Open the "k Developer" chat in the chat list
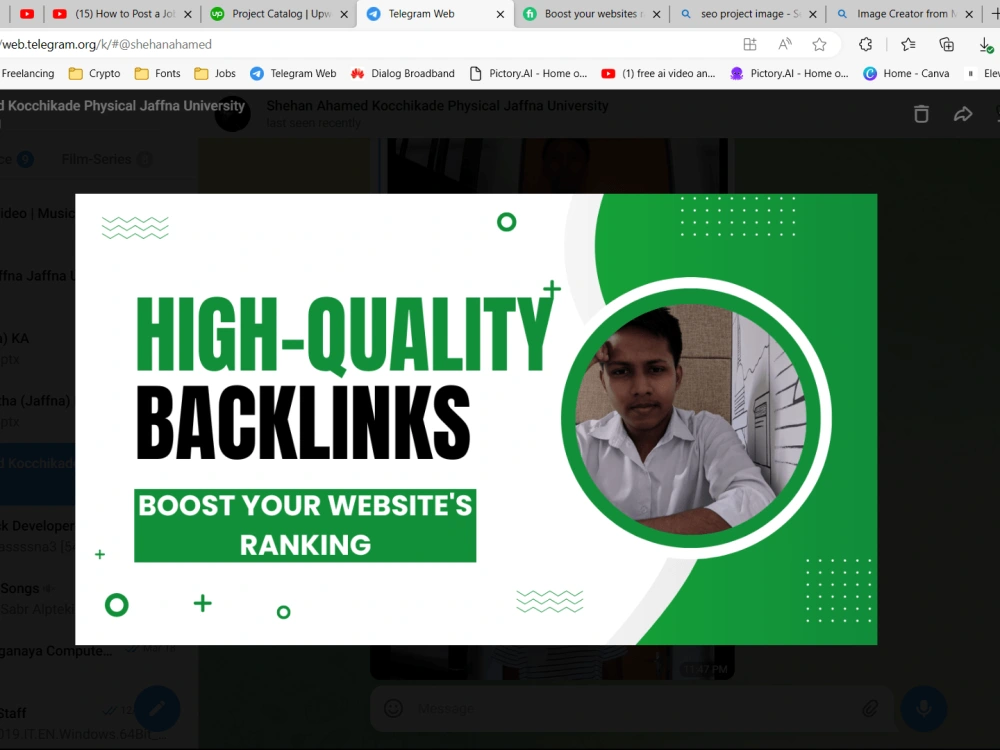1000x750 pixels. pyautogui.click(x=38, y=536)
